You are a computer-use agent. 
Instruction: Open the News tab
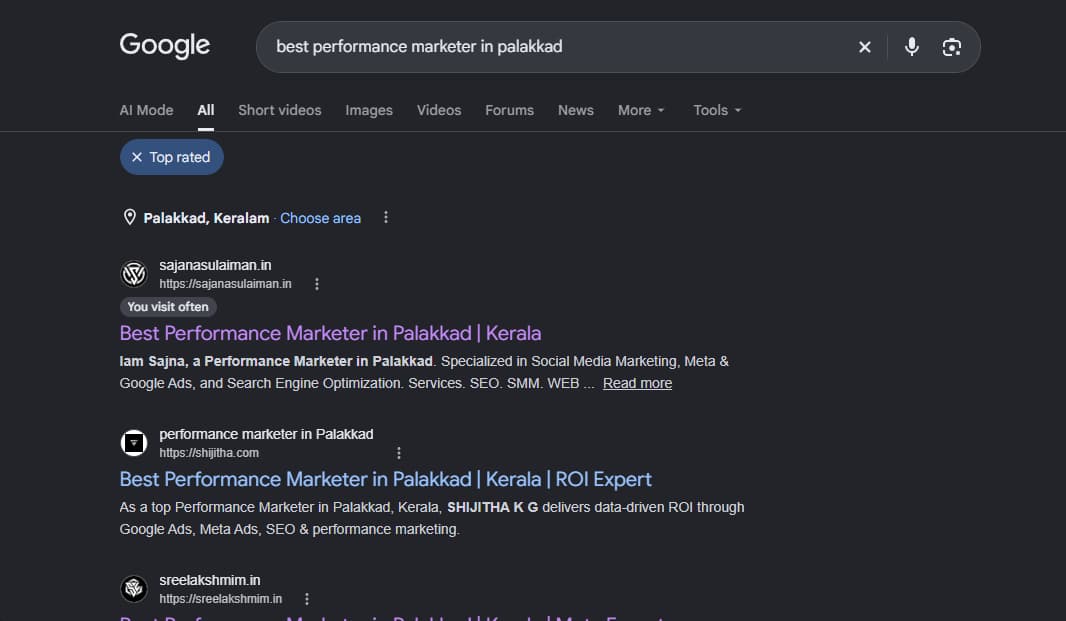coord(575,110)
